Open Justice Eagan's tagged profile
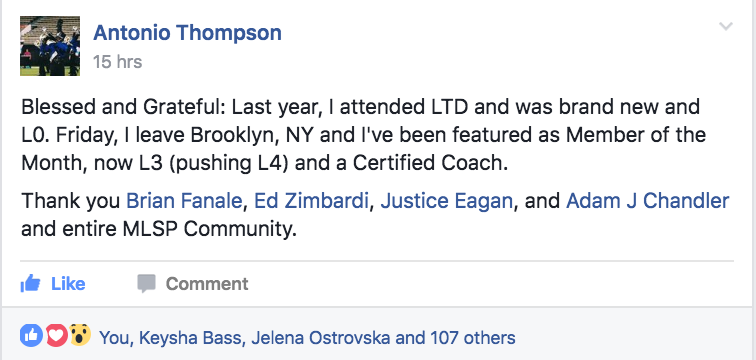756x360 pixels. (446, 201)
